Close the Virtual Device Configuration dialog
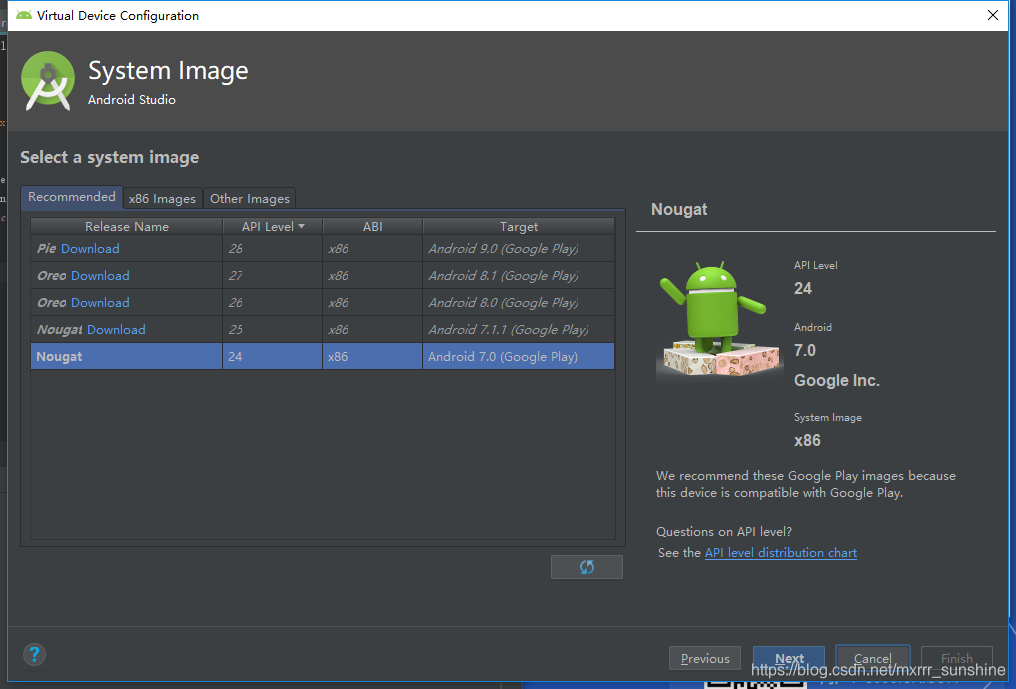This screenshot has width=1016, height=689. pyautogui.click(x=993, y=15)
